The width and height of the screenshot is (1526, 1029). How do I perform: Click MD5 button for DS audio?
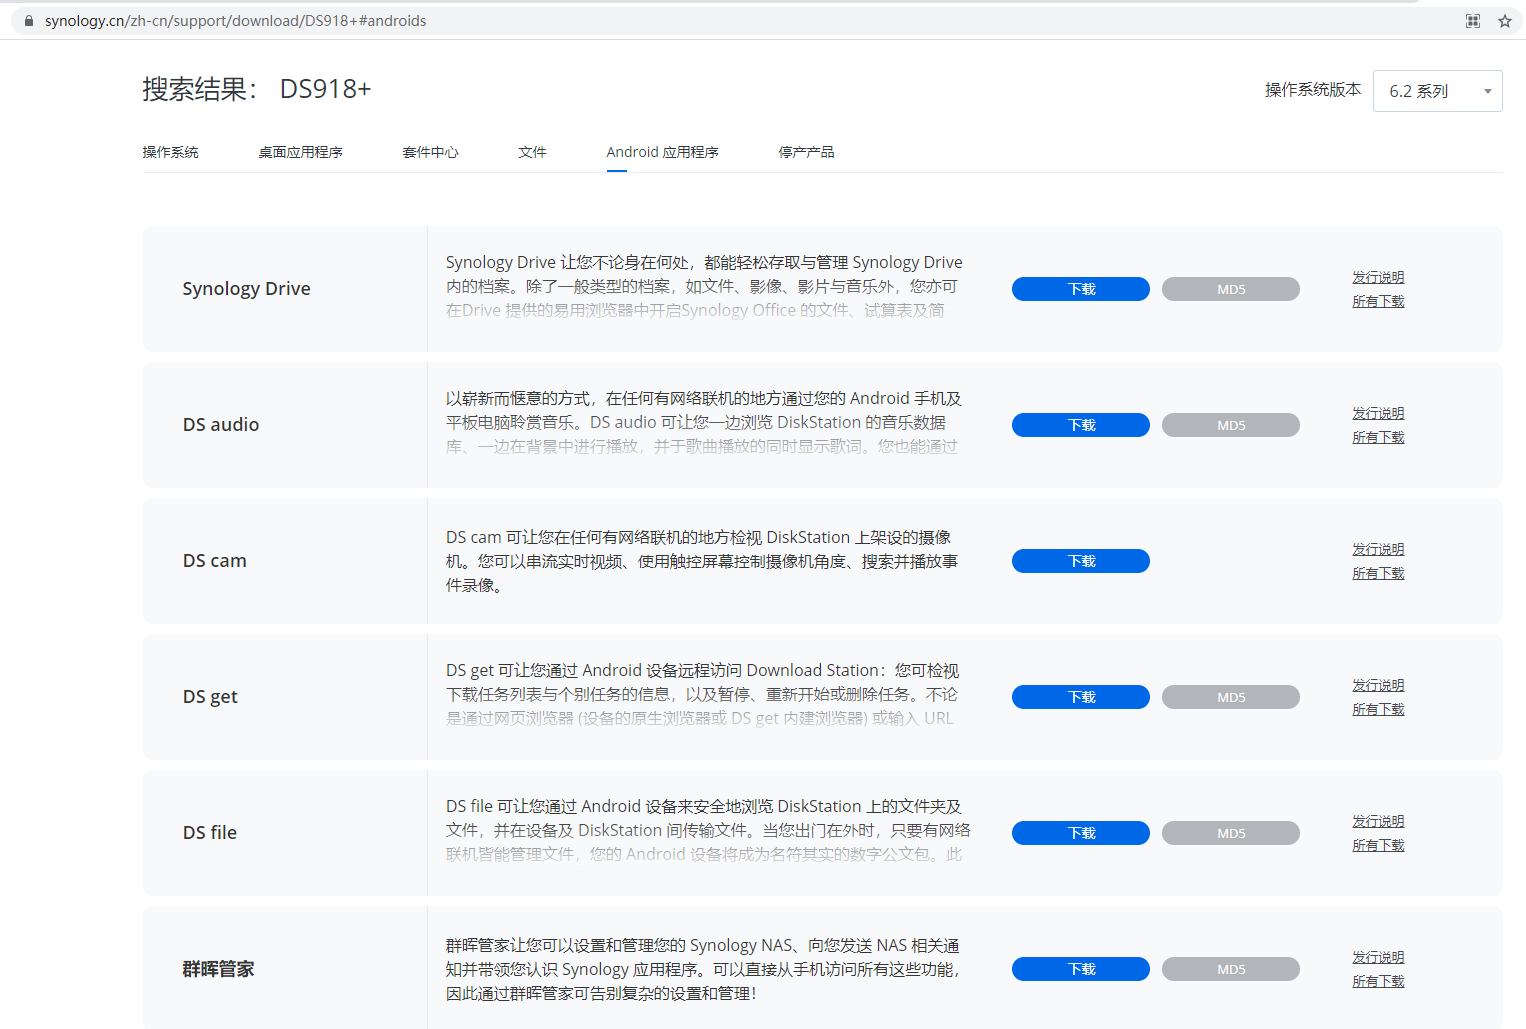tap(1231, 425)
